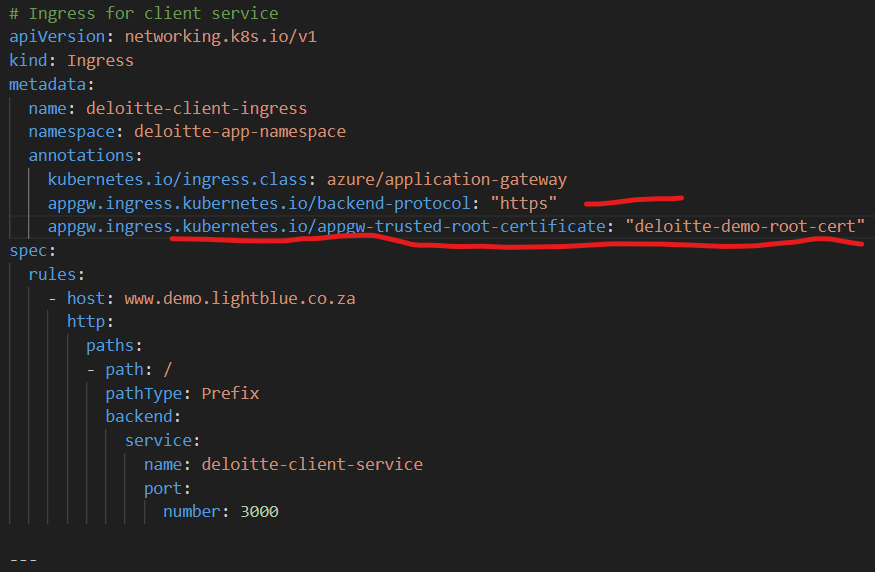
Task: Click the 'http:' key
Action: (x=90, y=321)
